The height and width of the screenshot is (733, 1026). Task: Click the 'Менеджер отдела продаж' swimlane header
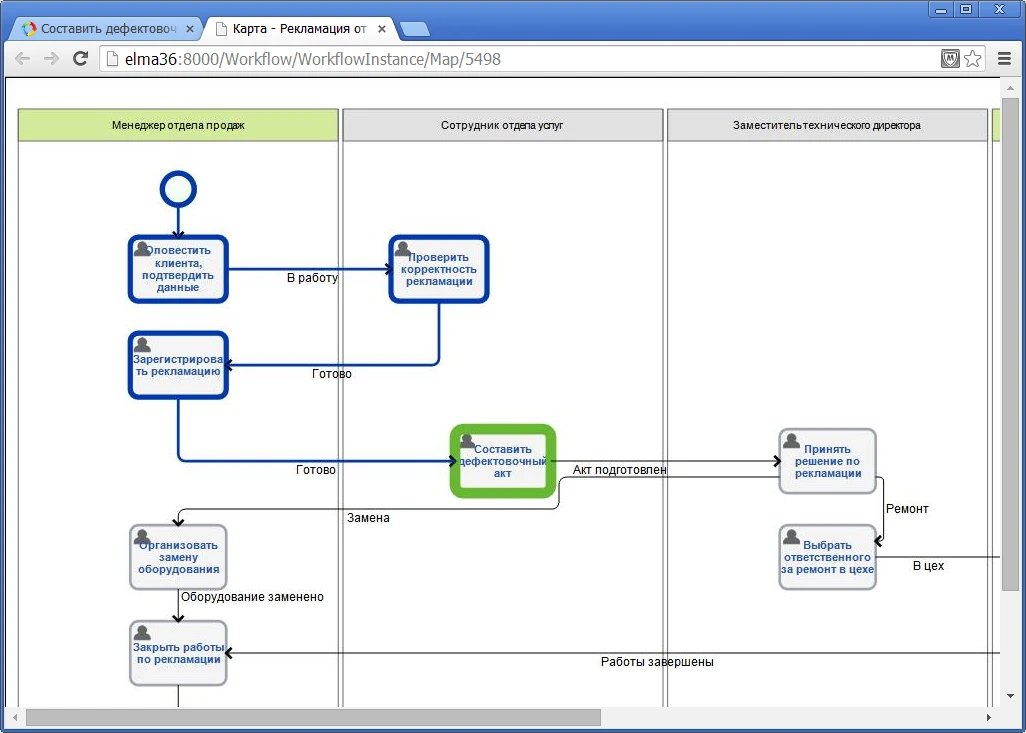coord(178,125)
